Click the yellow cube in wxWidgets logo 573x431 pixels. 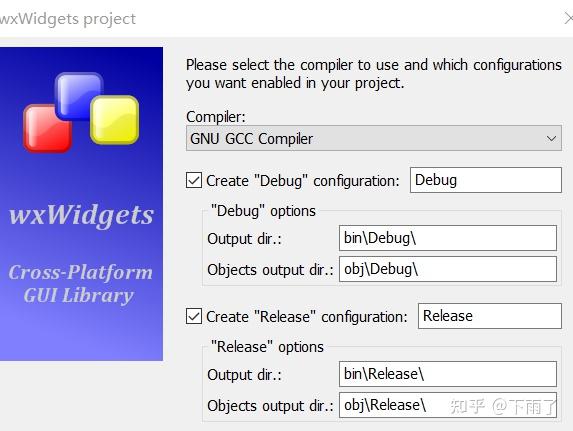115,120
